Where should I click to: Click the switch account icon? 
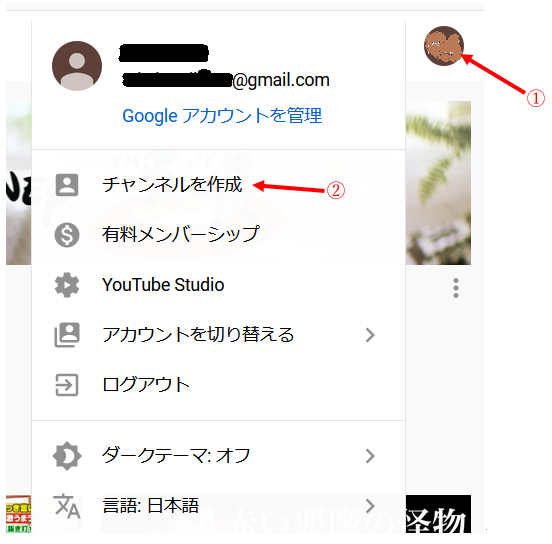point(67,335)
